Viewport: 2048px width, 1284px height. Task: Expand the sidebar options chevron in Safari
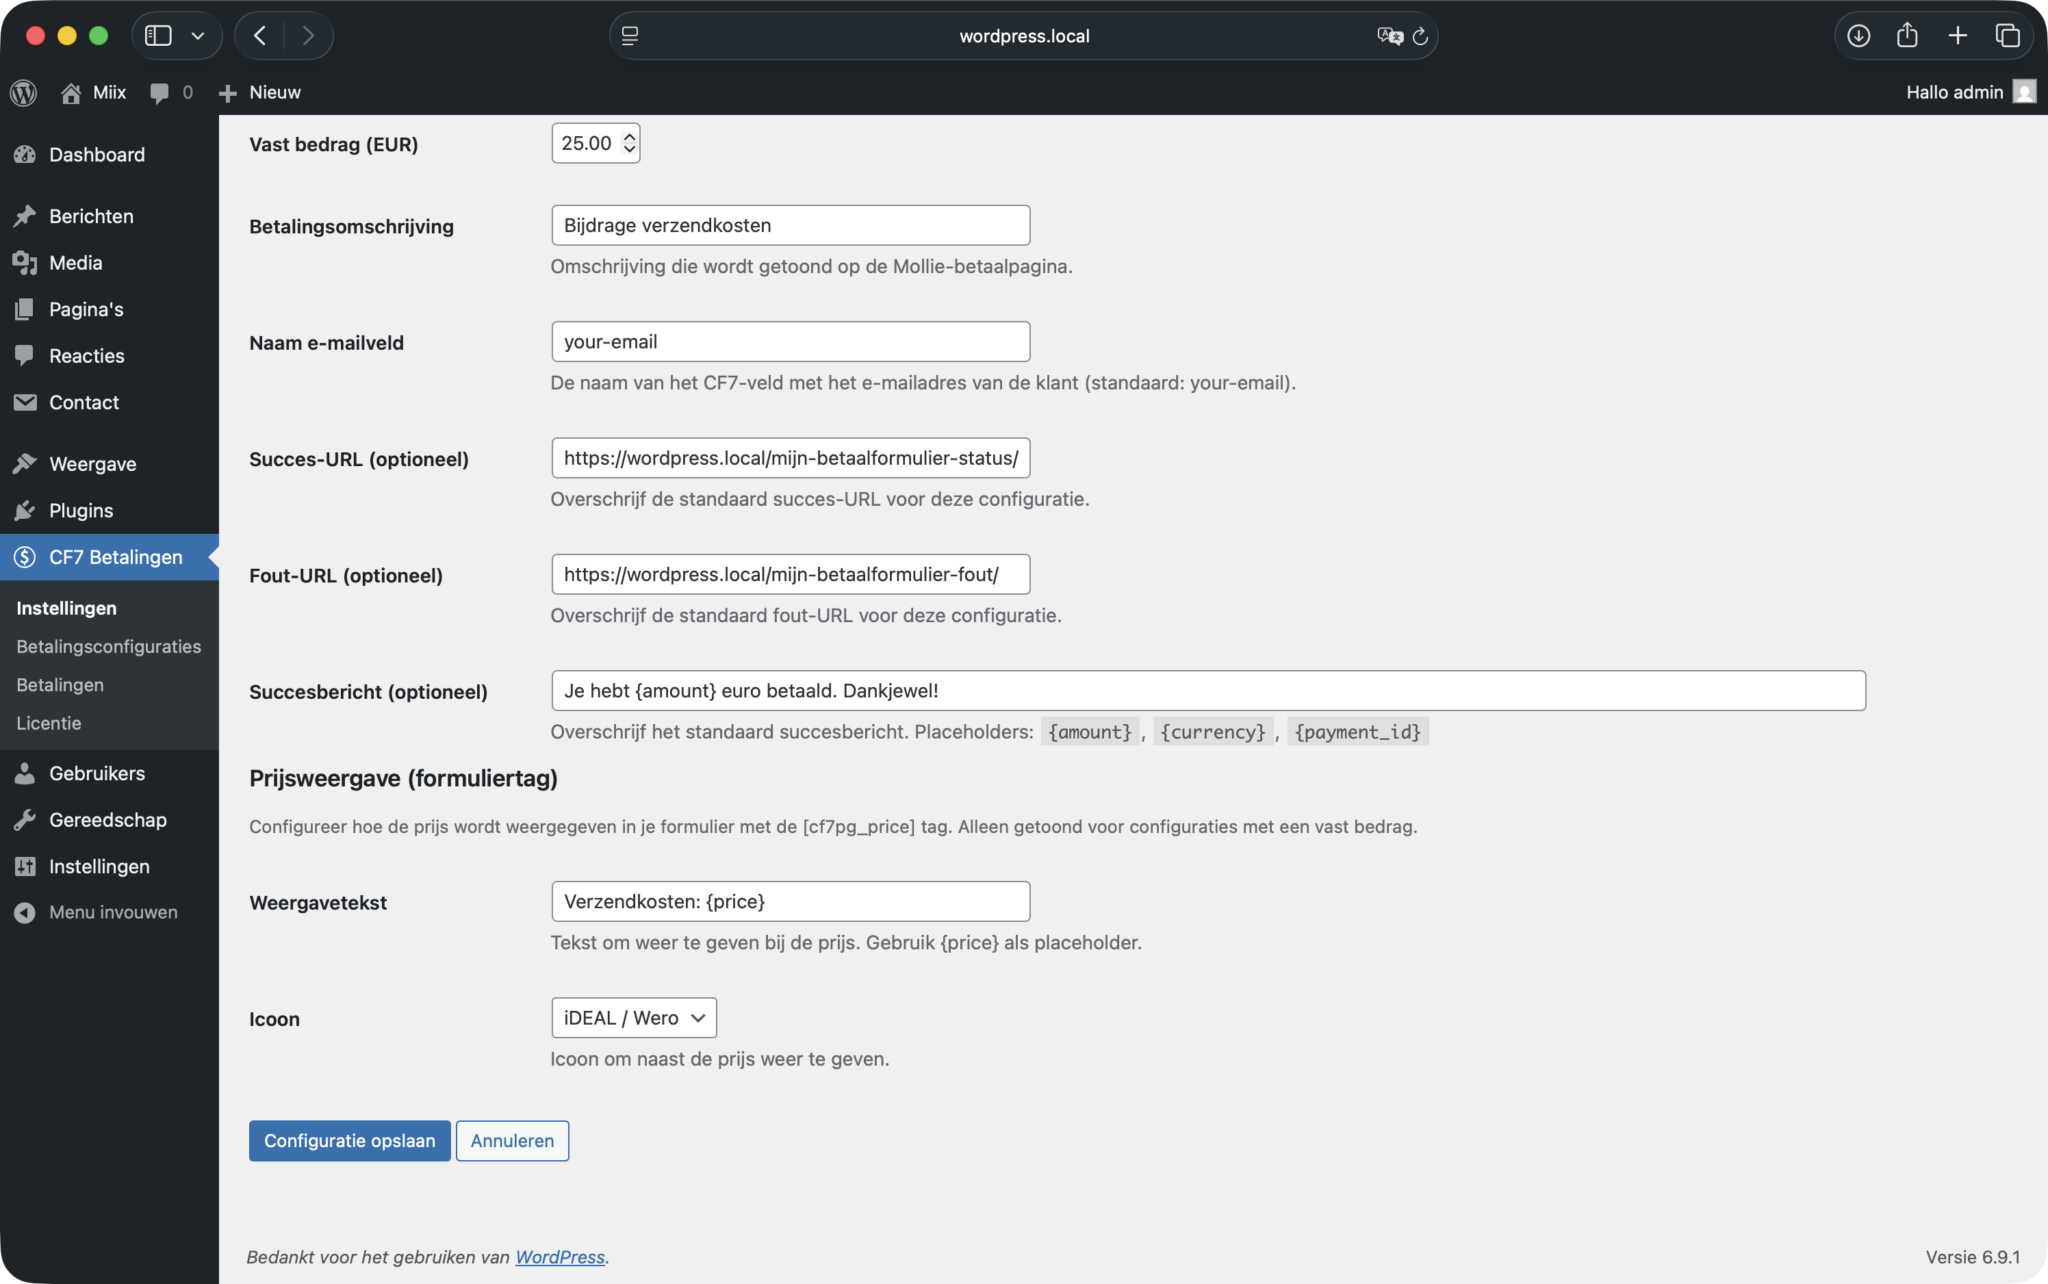click(x=198, y=36)
